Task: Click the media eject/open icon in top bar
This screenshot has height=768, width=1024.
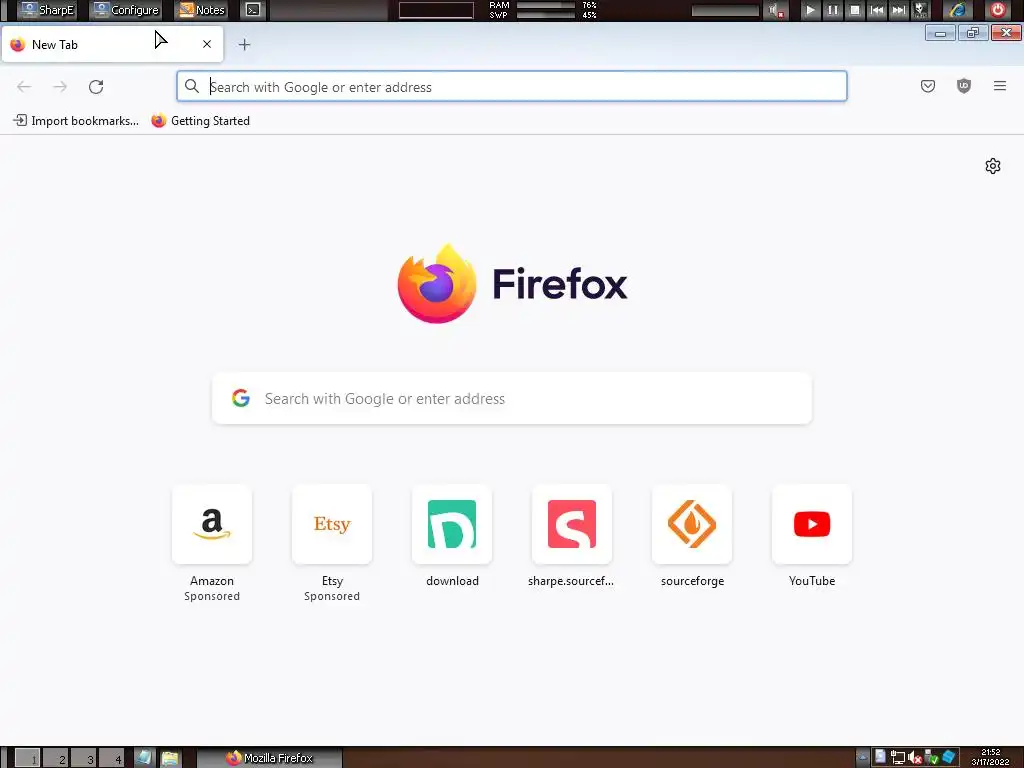Action: (x=920, y=10)
